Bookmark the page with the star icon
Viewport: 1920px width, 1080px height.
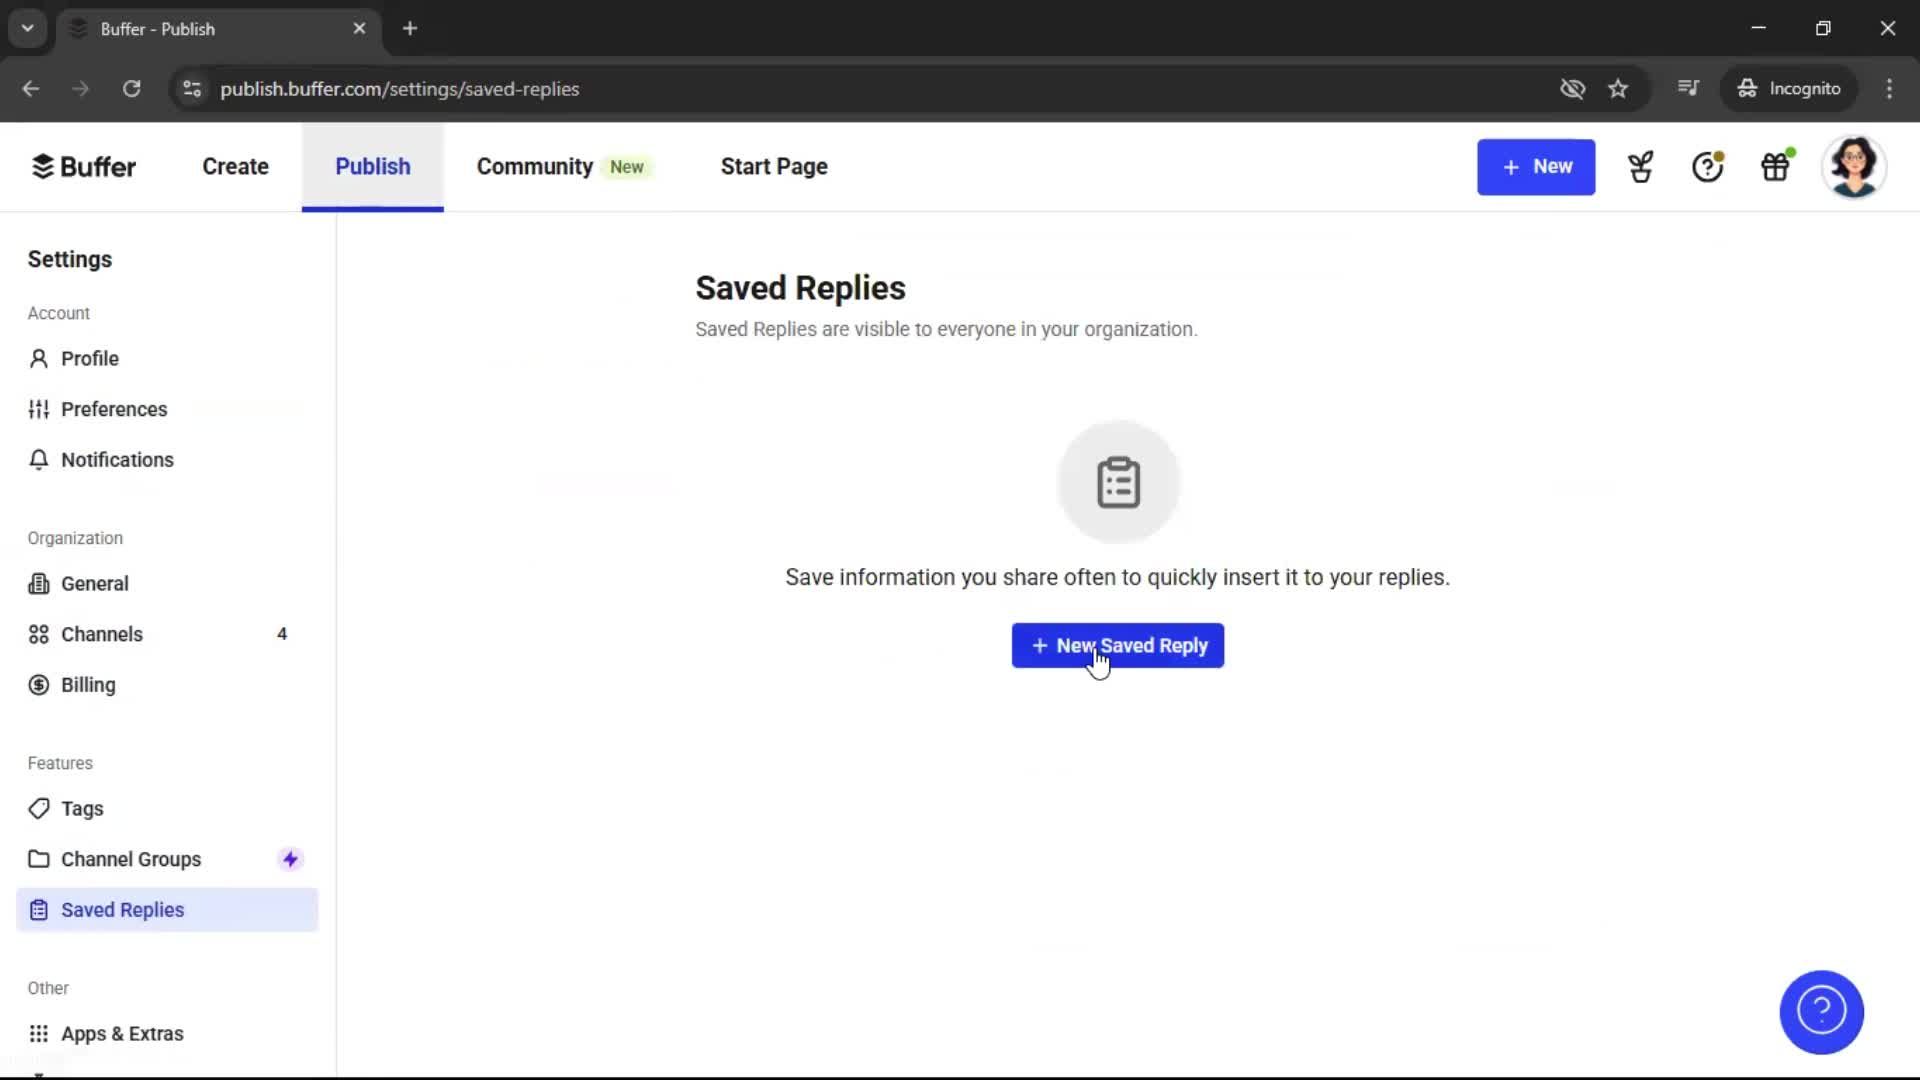click(1618, 89)
